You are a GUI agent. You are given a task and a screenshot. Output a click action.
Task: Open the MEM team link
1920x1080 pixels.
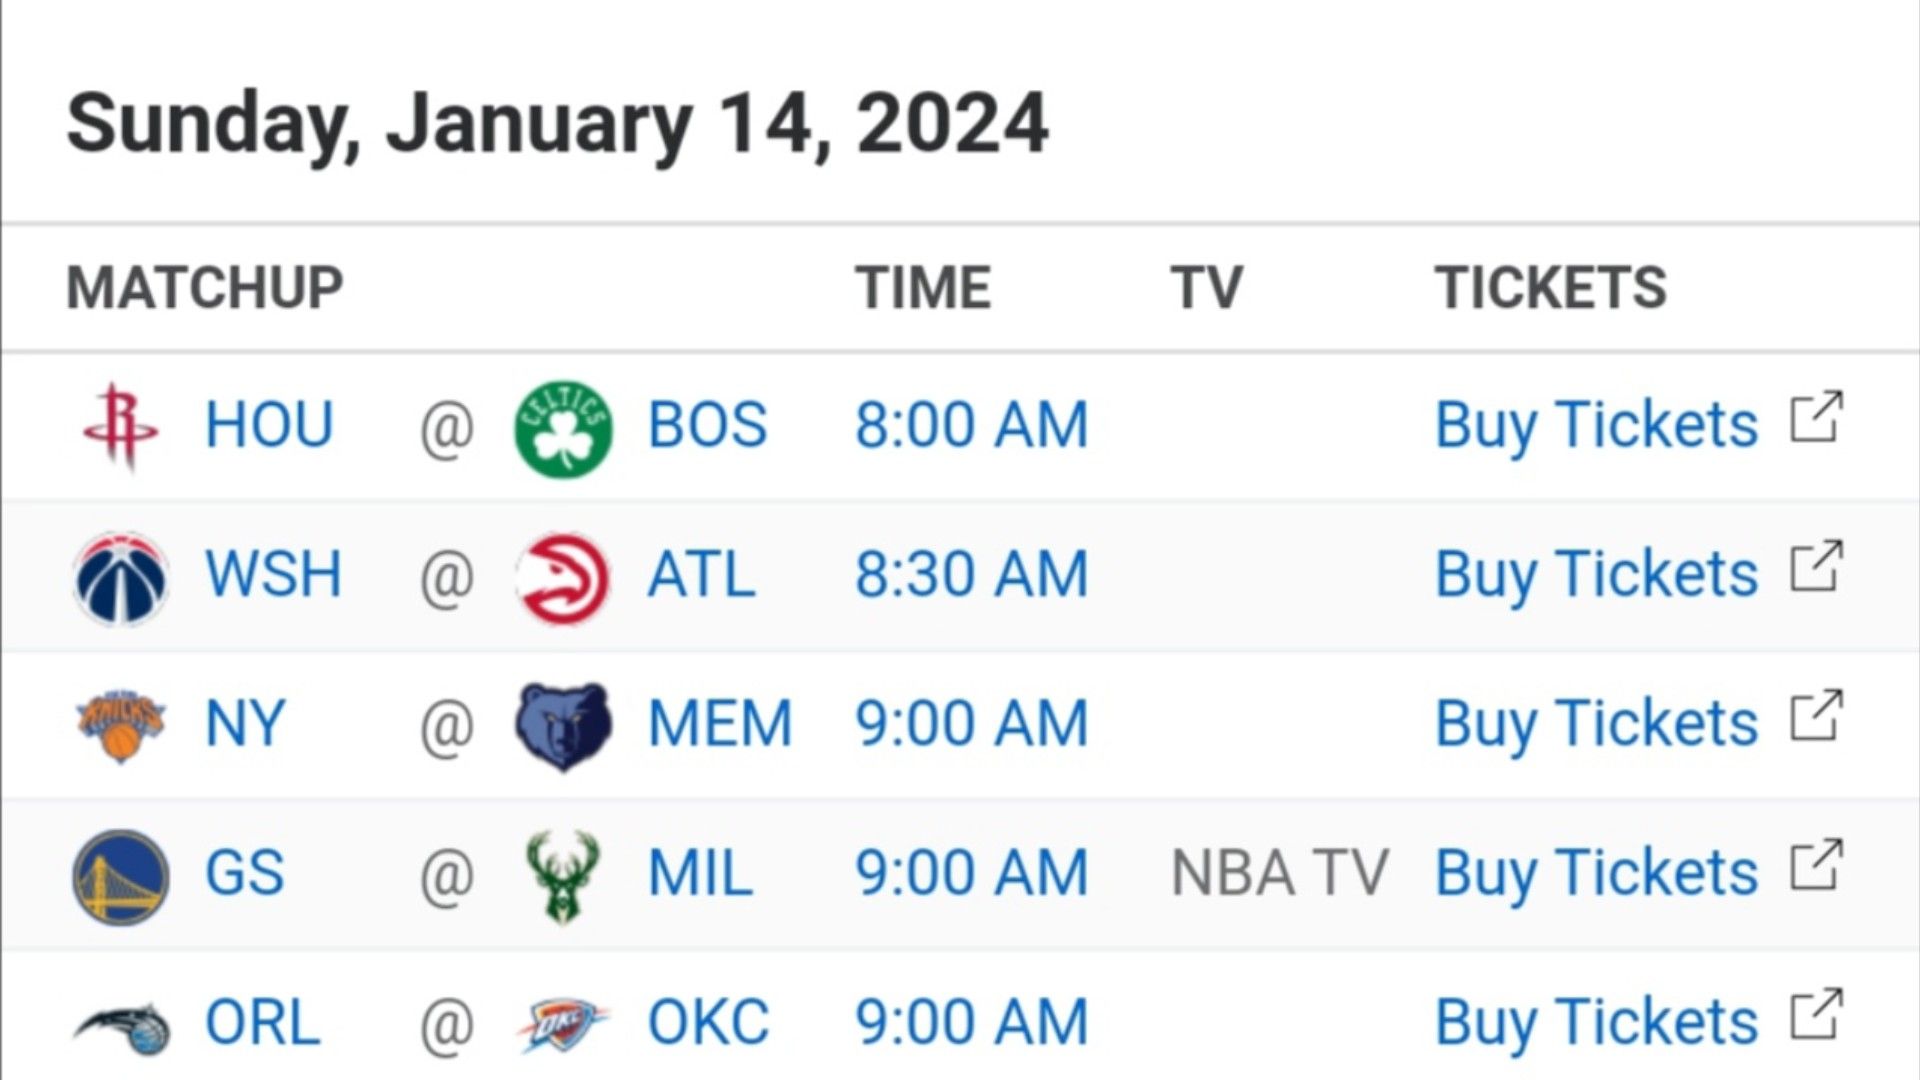point(720,724)
